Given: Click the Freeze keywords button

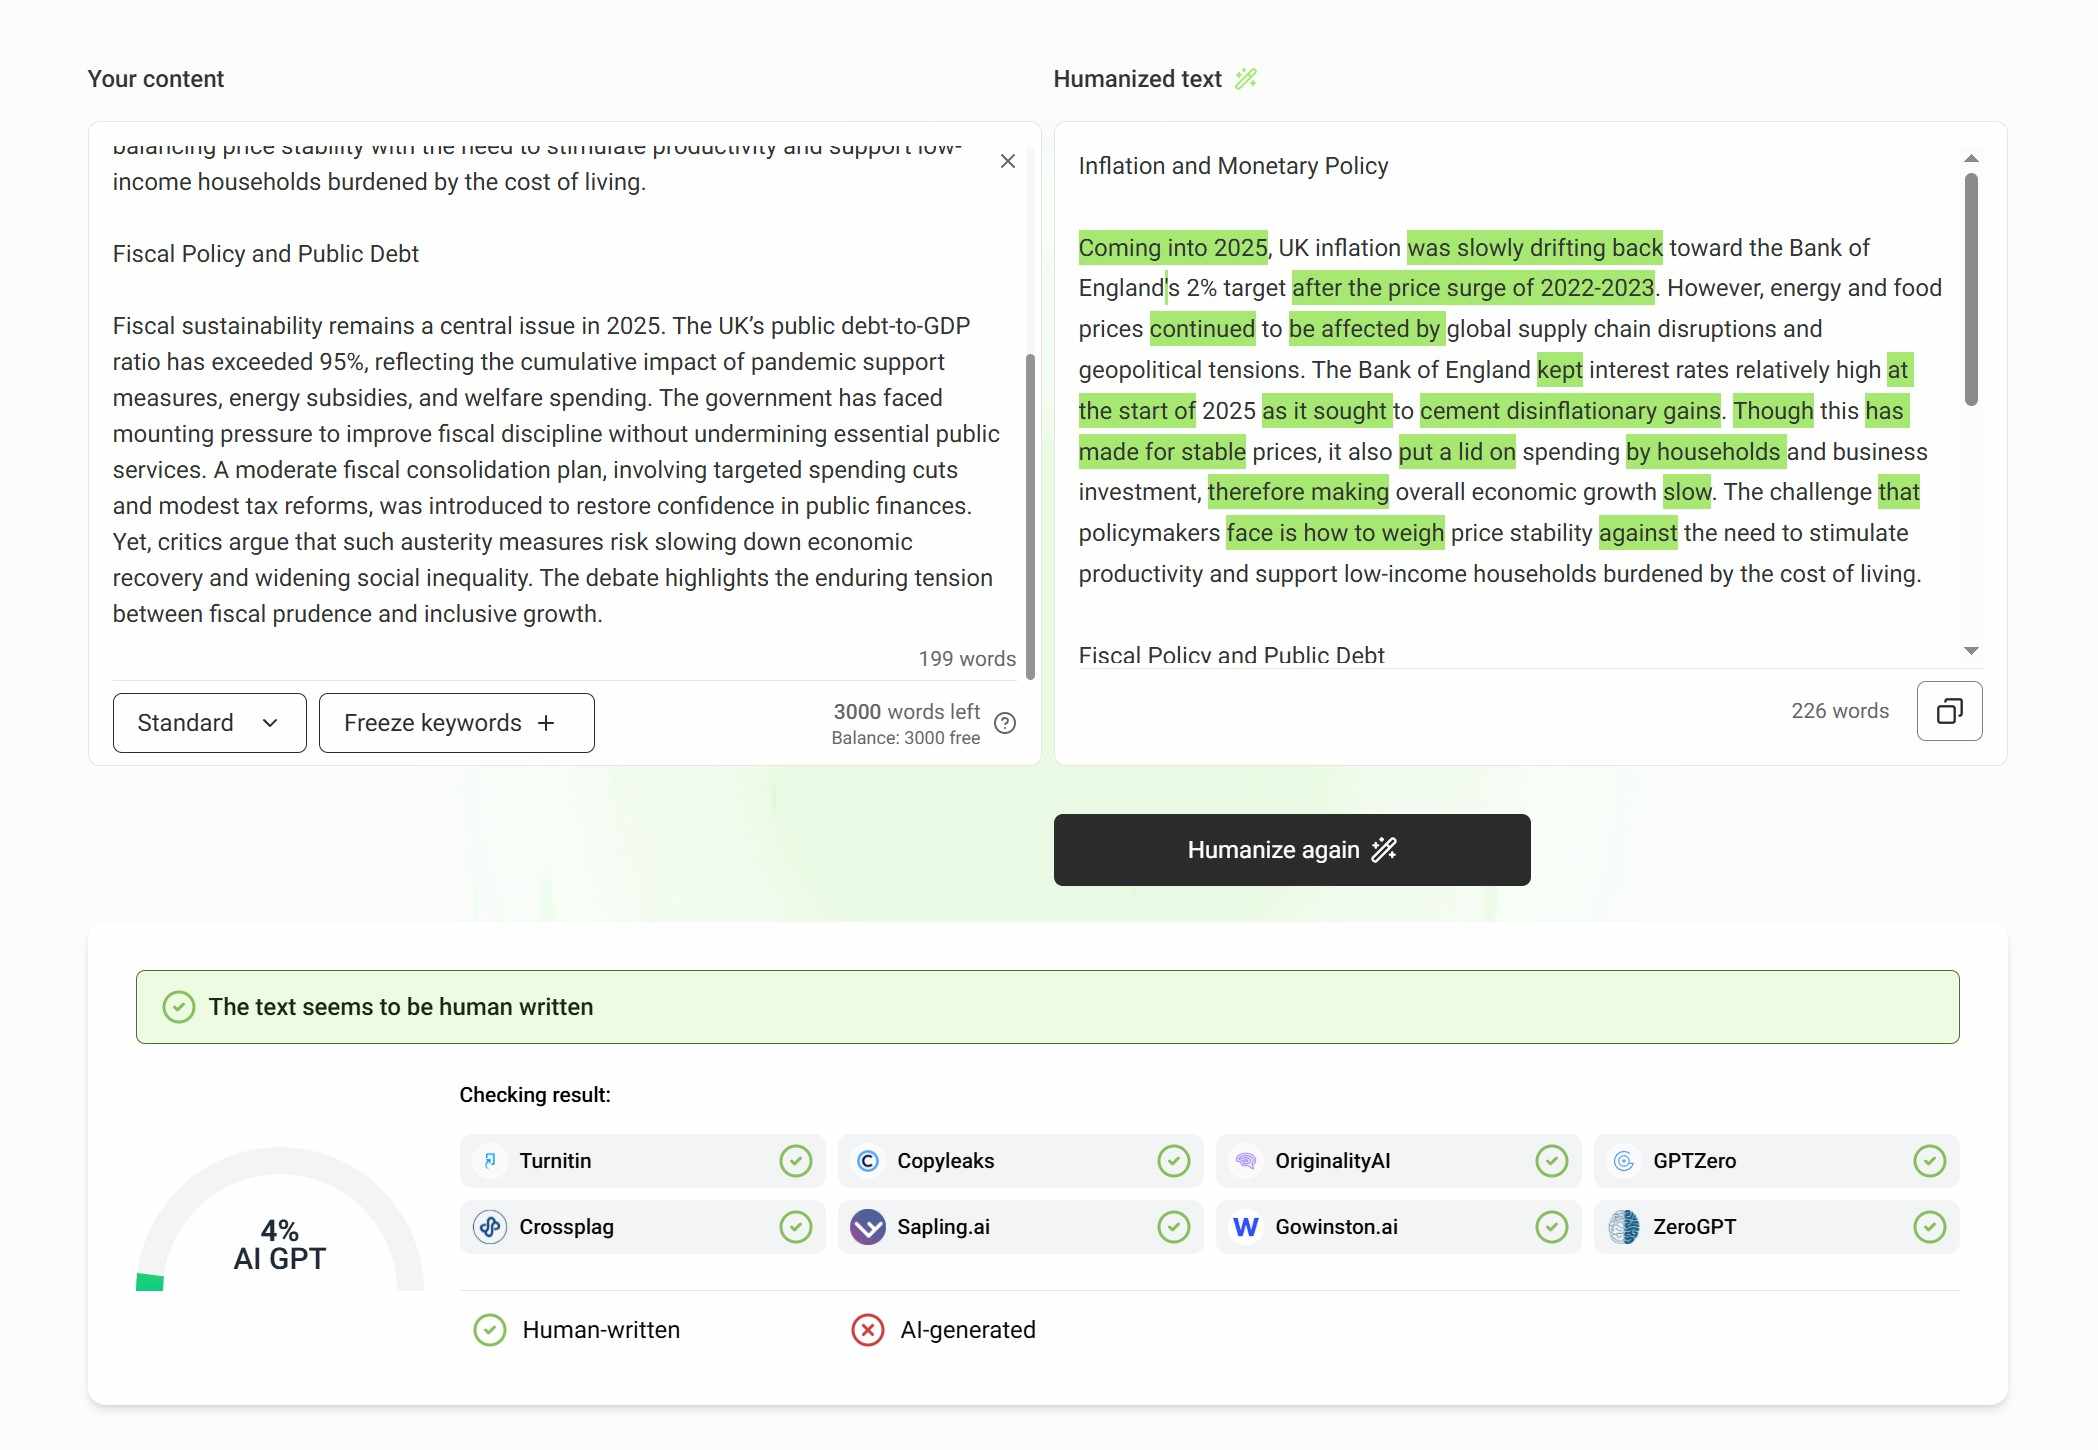Looking at the screenshot, I should coord(456,723).
